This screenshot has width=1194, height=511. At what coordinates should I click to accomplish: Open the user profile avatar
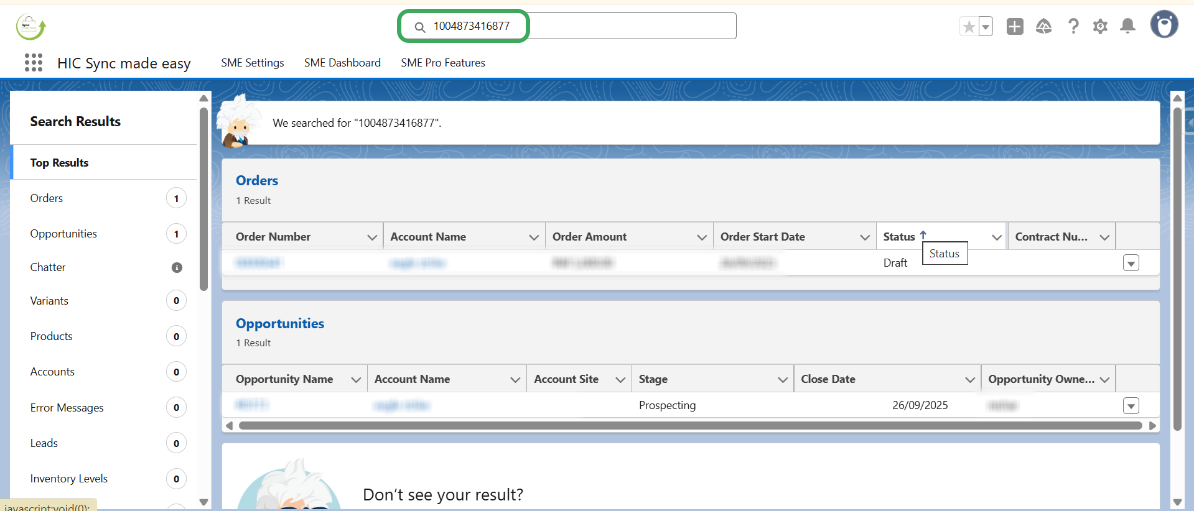click(1164, 24)
